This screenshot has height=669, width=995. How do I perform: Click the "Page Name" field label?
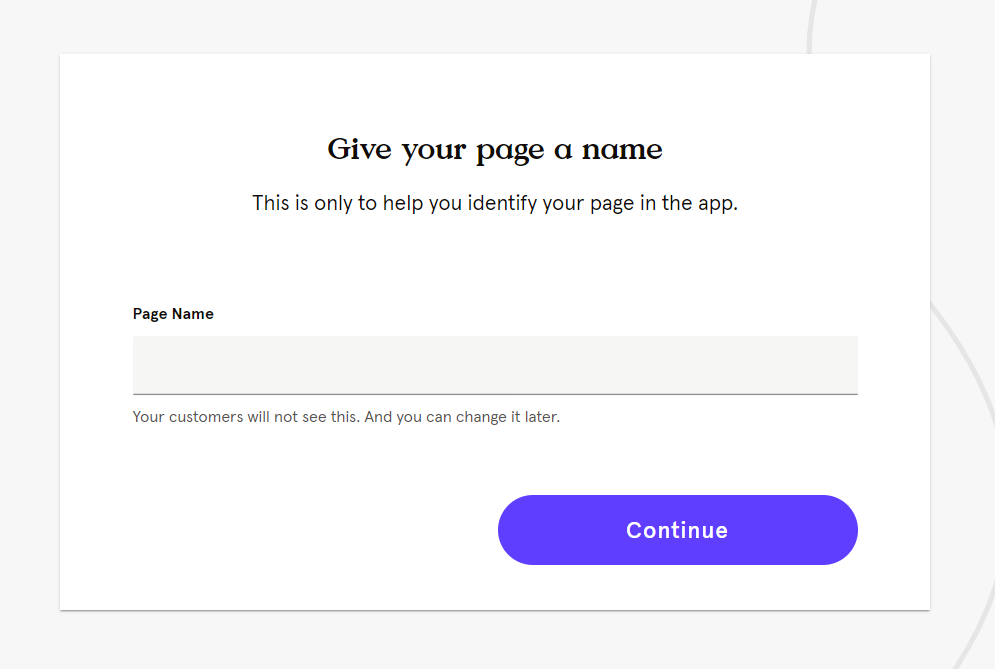click(173, 314)
